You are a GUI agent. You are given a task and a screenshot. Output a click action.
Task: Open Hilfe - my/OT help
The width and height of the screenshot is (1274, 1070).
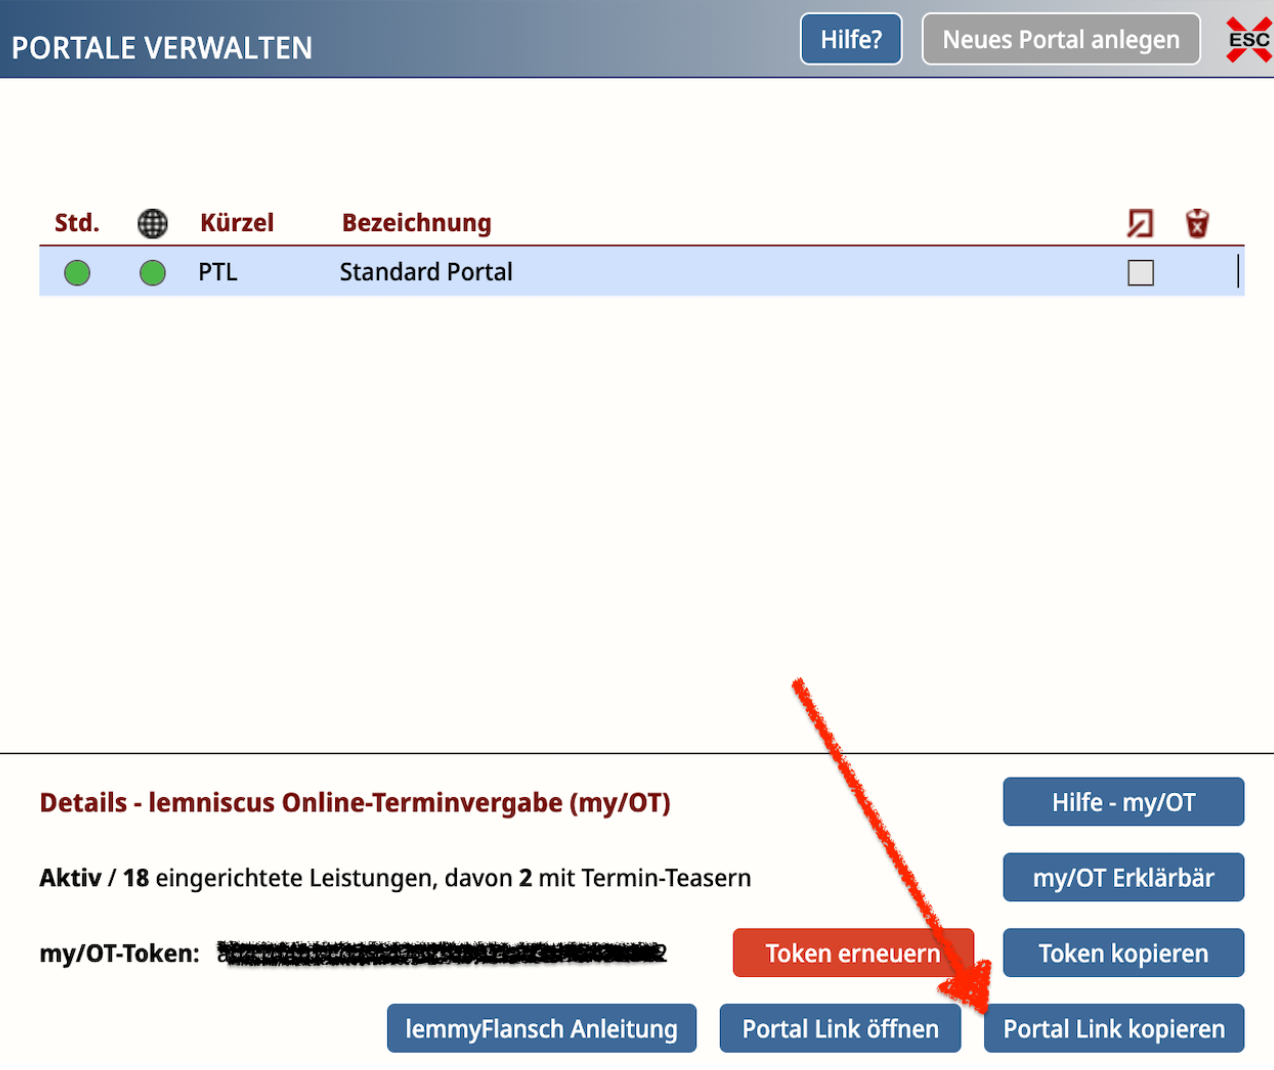[1123, 802]
